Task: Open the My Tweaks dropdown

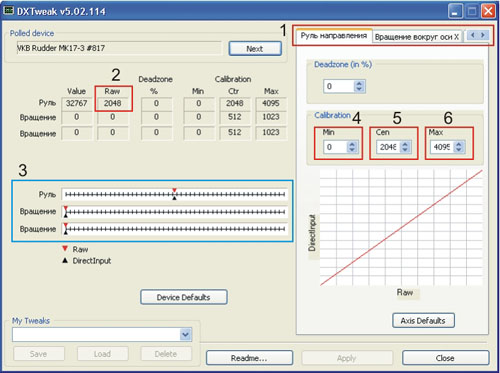Action: (185, 334)
